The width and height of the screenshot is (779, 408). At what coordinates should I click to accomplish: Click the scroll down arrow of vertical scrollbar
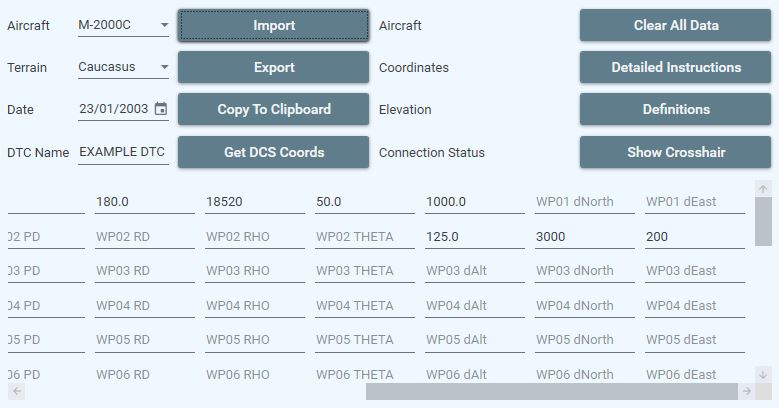(x=763, y=374)
